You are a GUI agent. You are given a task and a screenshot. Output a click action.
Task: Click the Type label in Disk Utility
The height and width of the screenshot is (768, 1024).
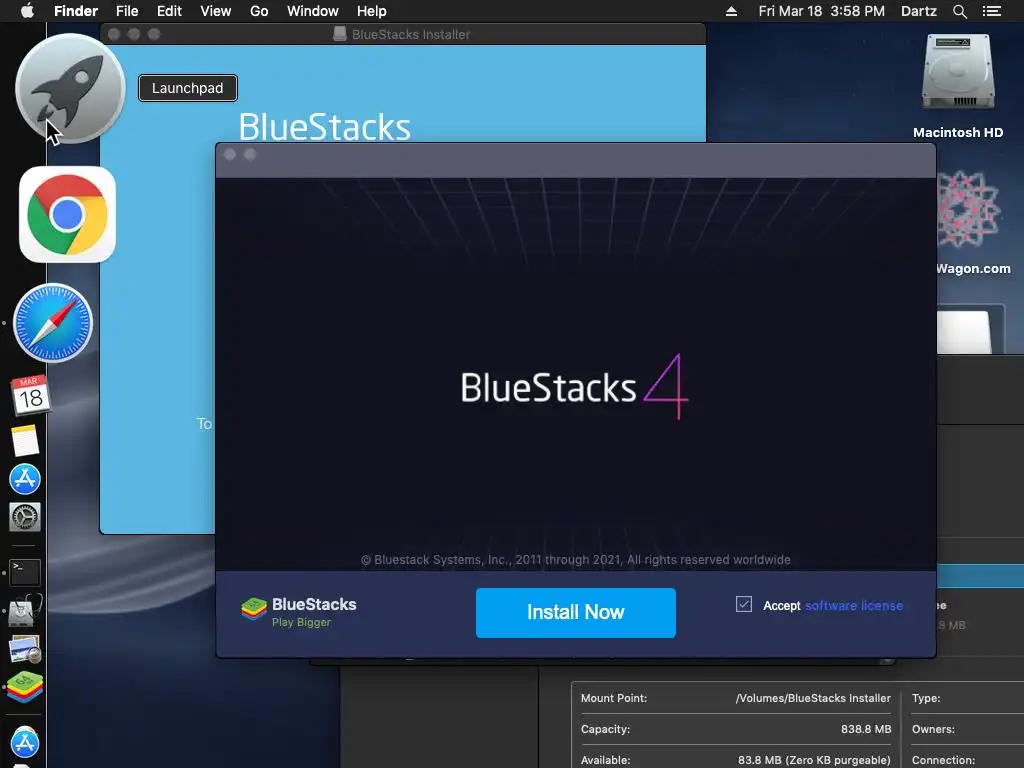(x=926, y=698)
